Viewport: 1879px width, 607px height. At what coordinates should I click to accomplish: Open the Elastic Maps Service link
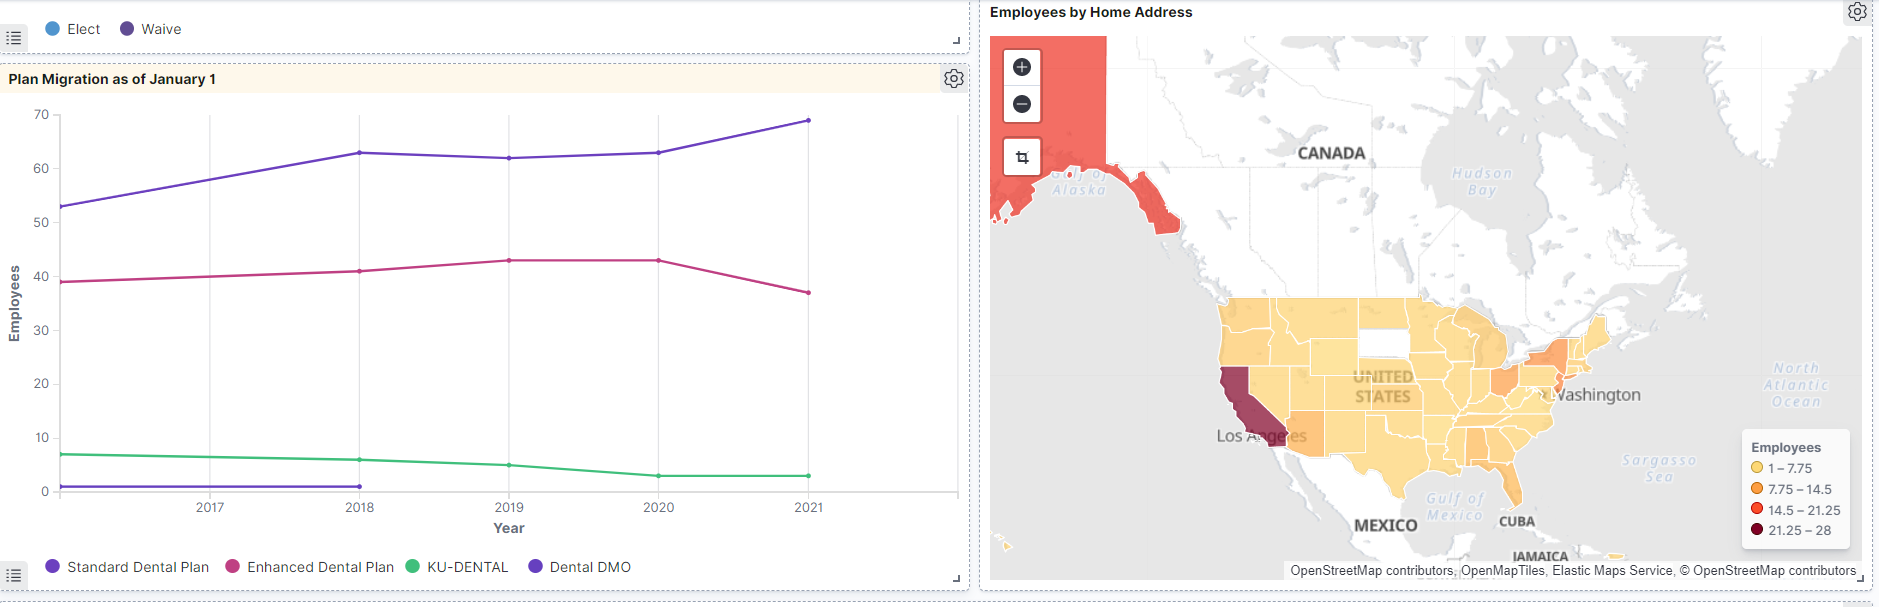coord(1612,570)
